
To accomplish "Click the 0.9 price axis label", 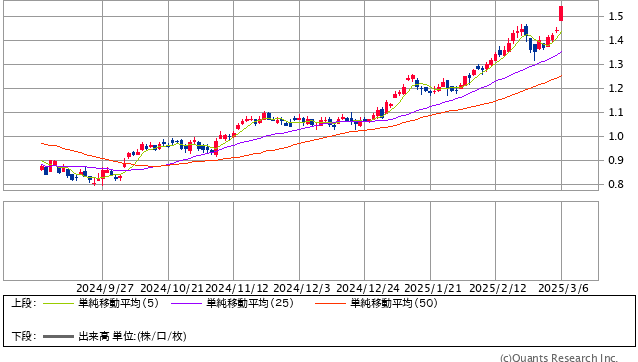I will [616, 160].
